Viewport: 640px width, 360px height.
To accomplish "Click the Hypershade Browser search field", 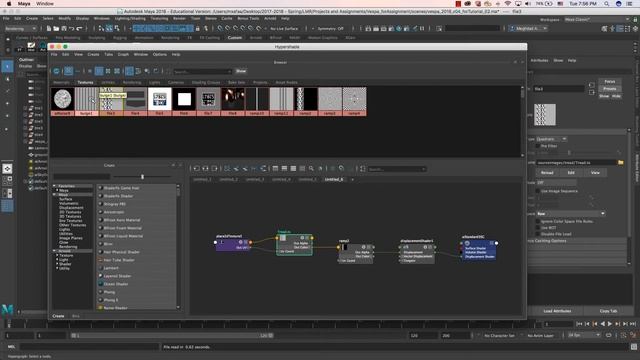I will point(203,71).
